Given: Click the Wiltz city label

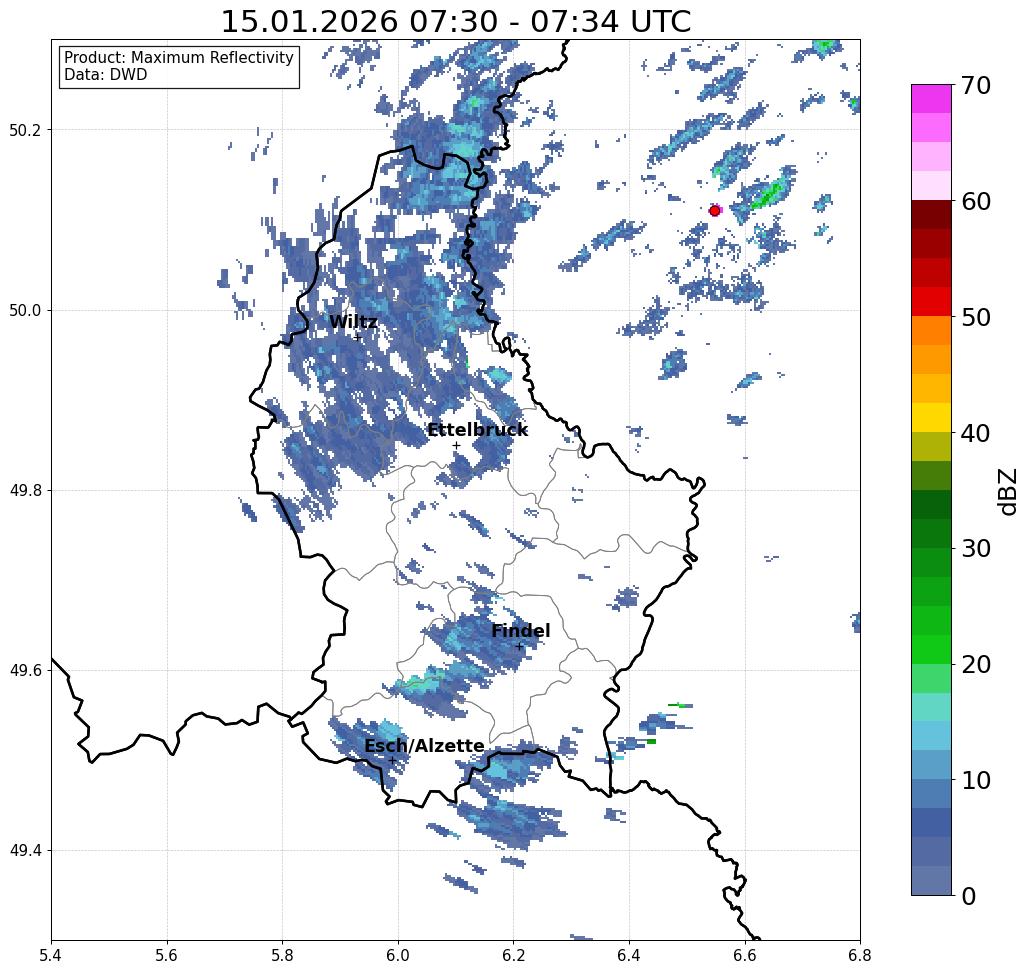Looking at the screenshot, I should [353, 322].
